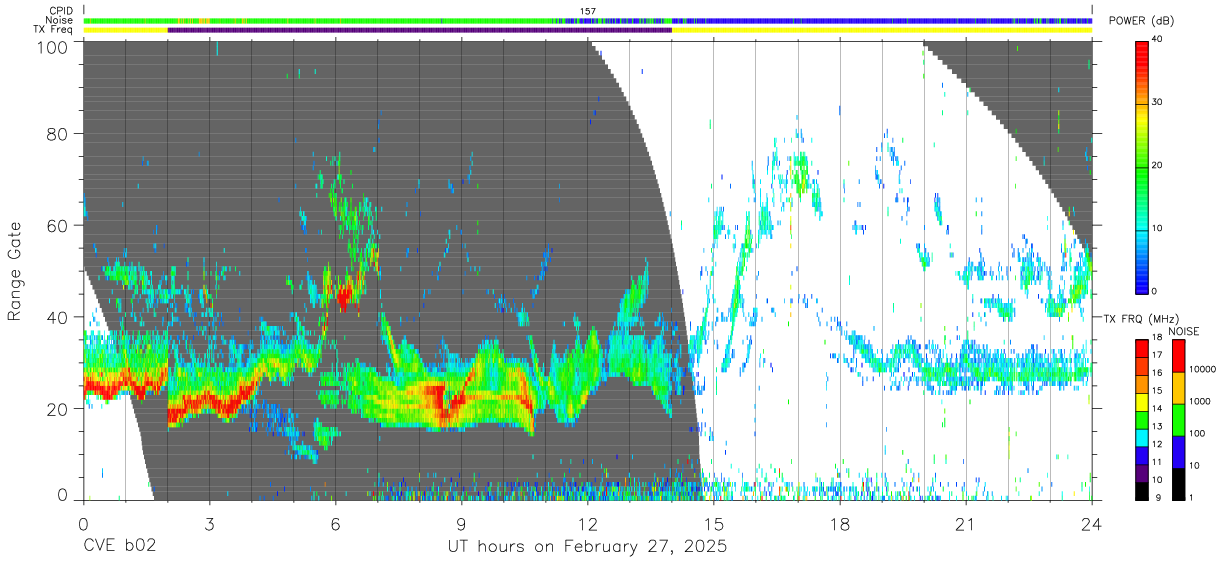The image size is (1228, 567).
Task: Click the 10000 label on noise scale
Action: (1204, 369)
